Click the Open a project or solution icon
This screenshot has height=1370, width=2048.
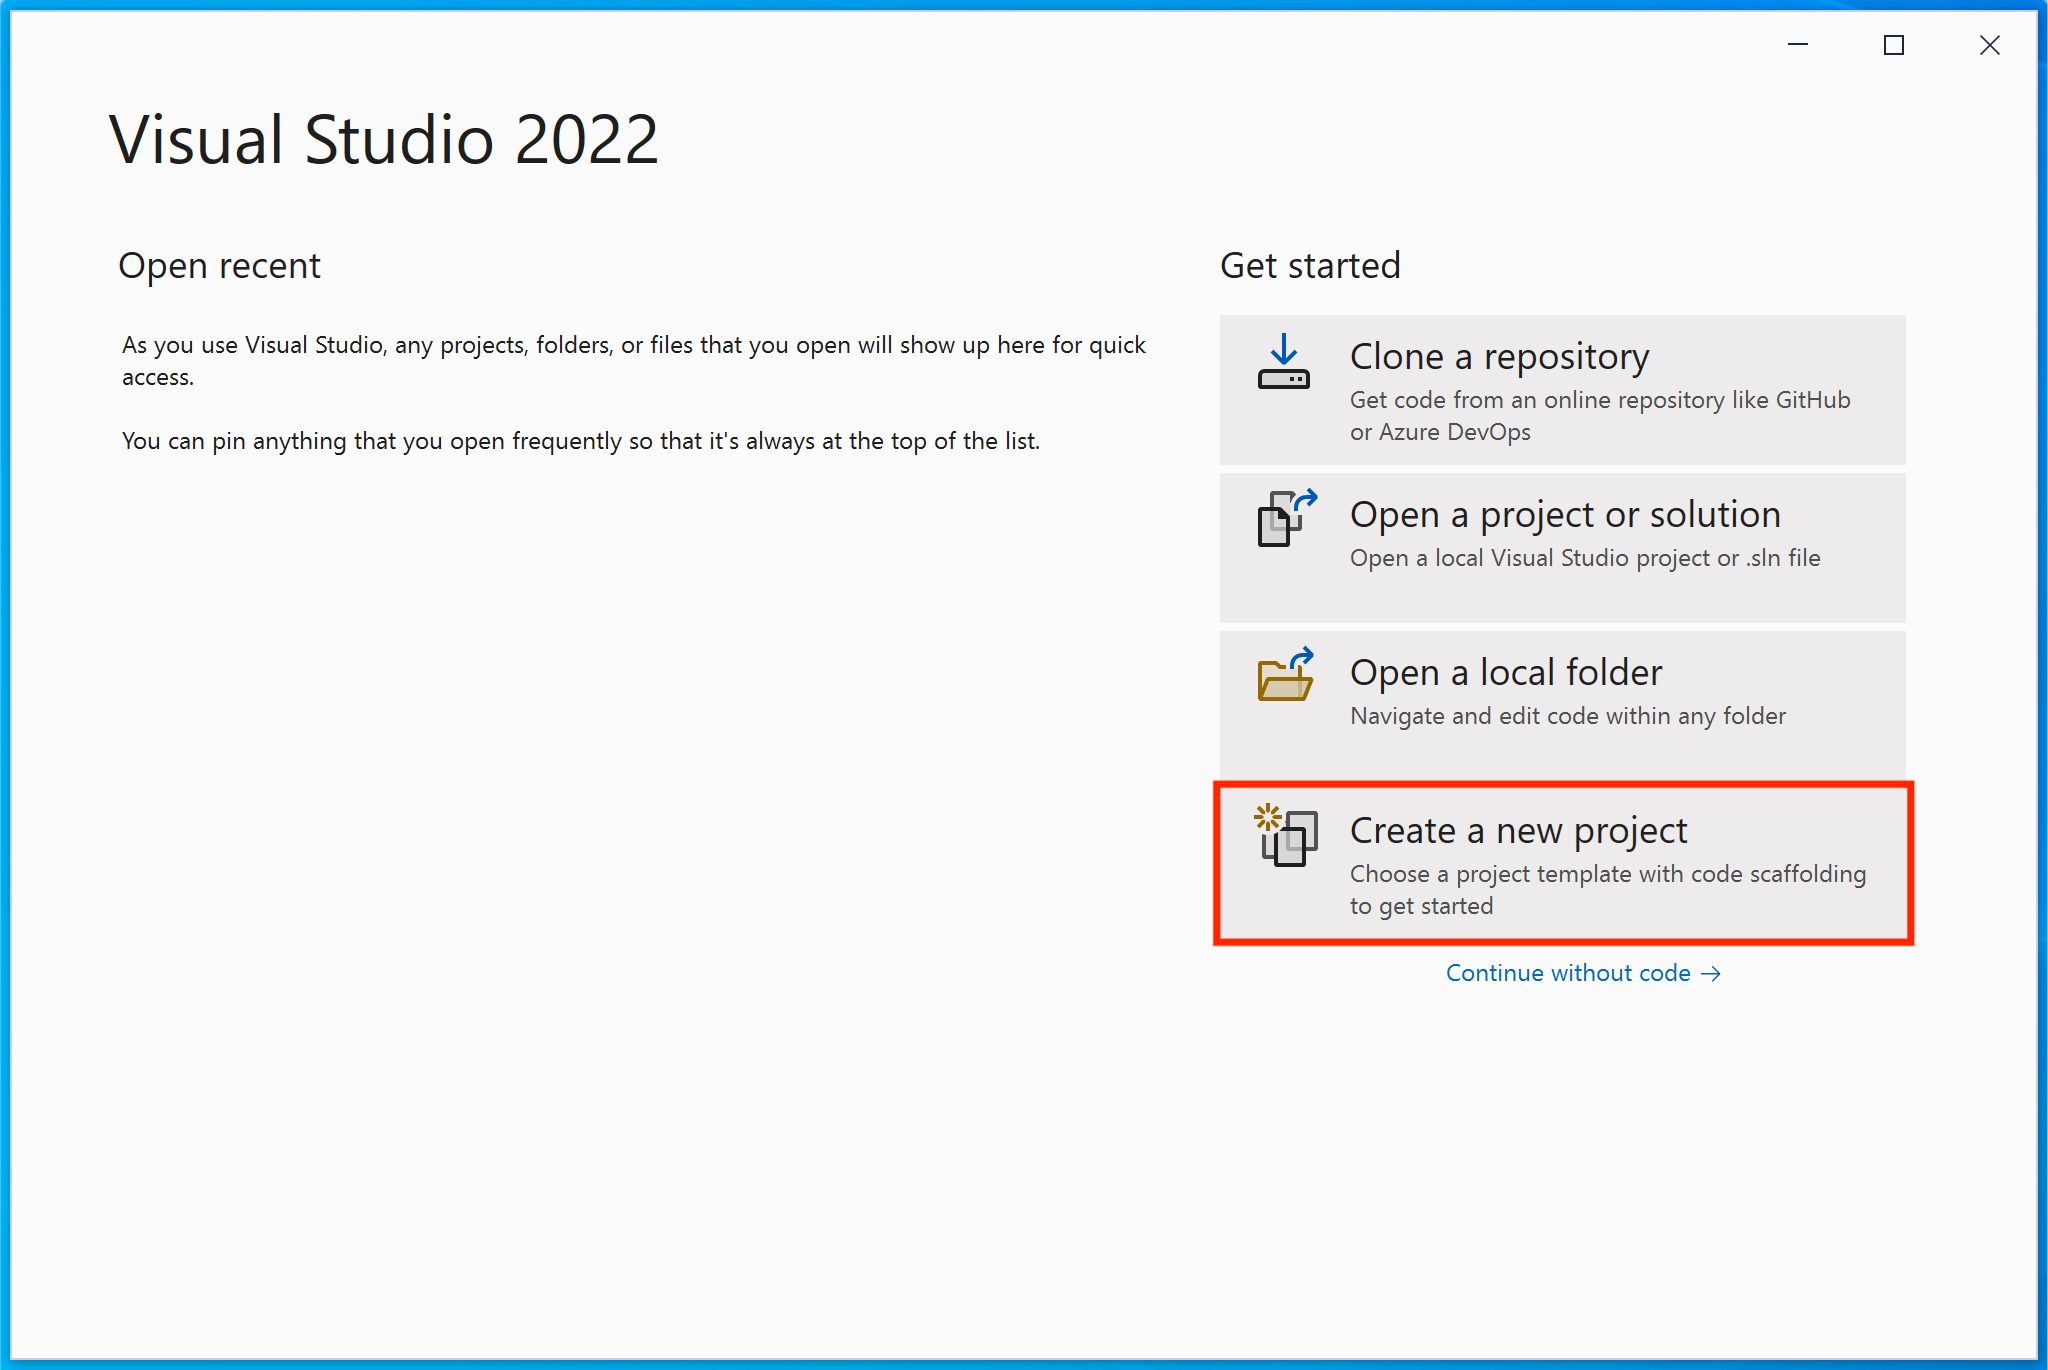click(1286, 518)
